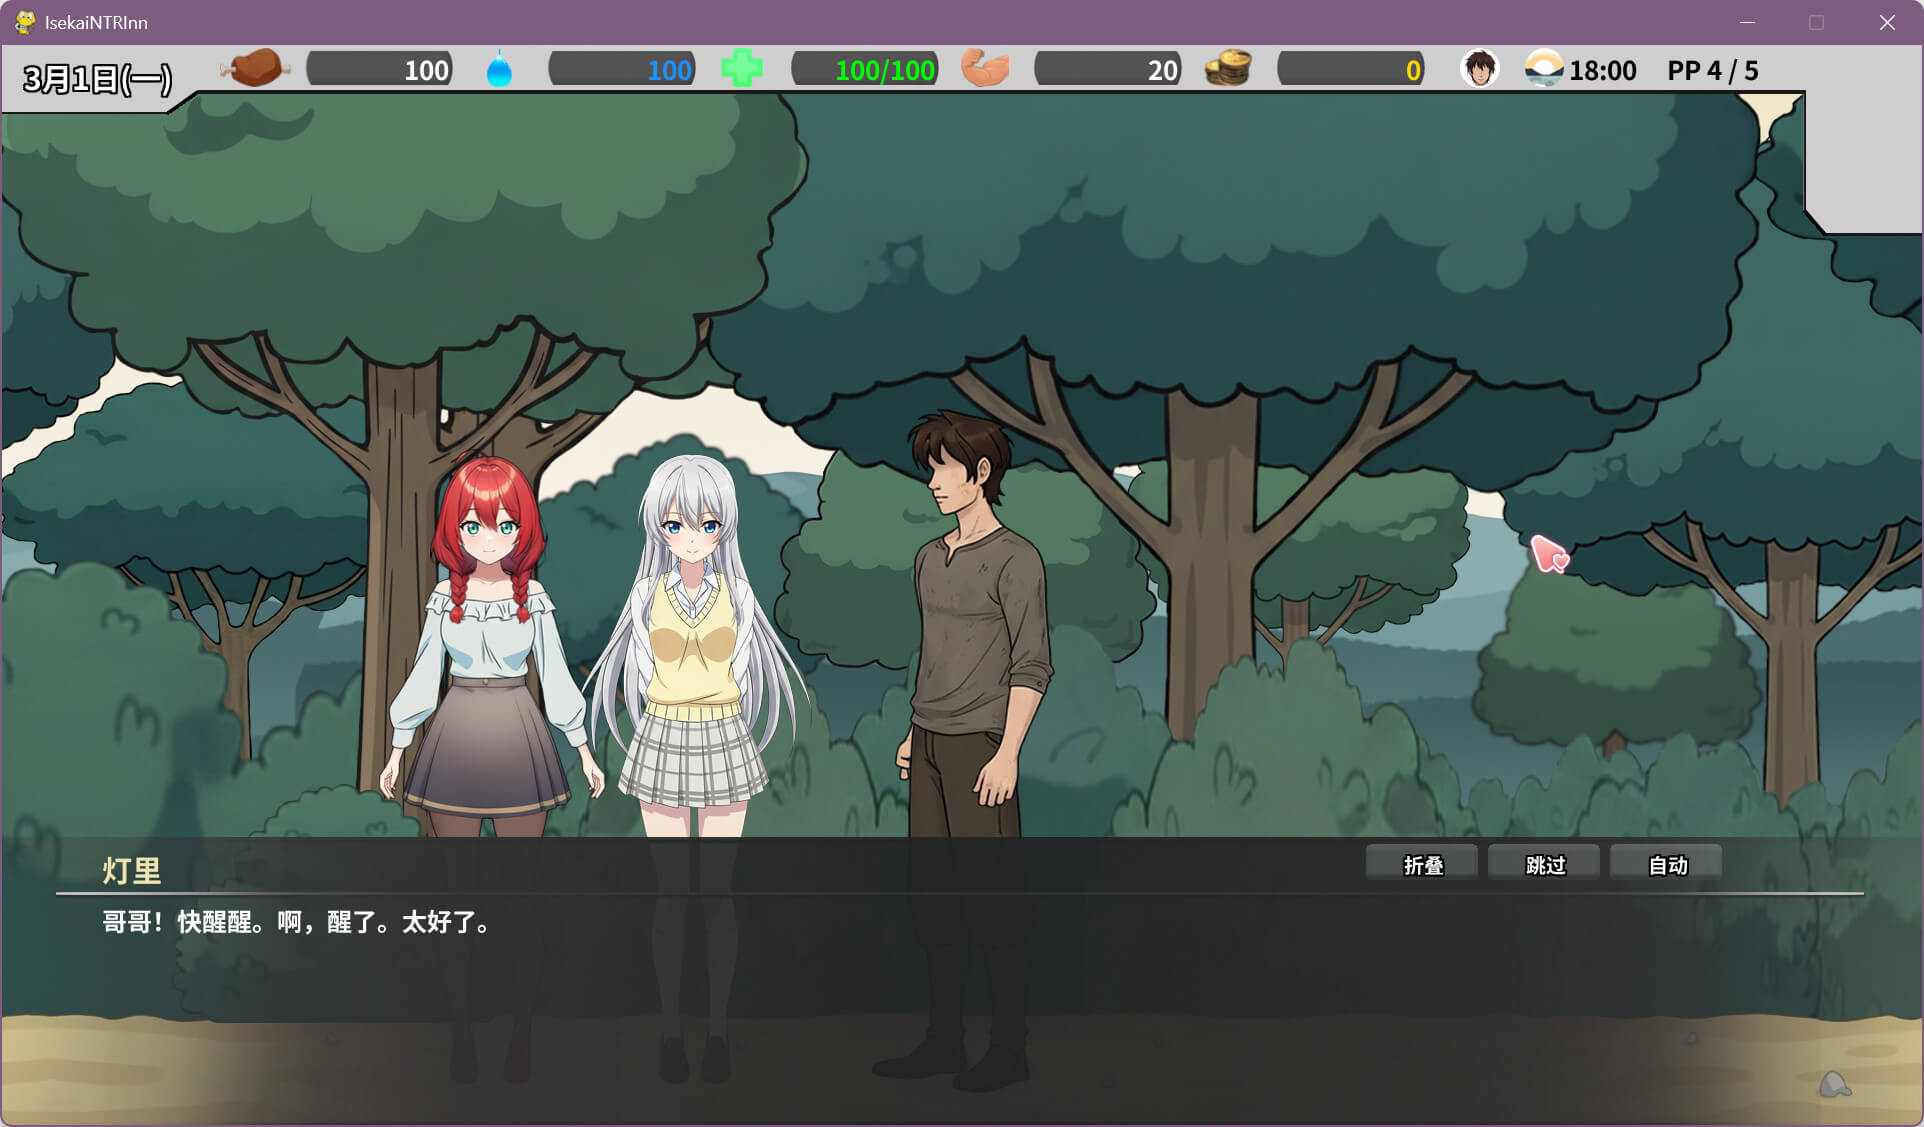Click the sunset time-of-day icon

tap(1543, 68)
